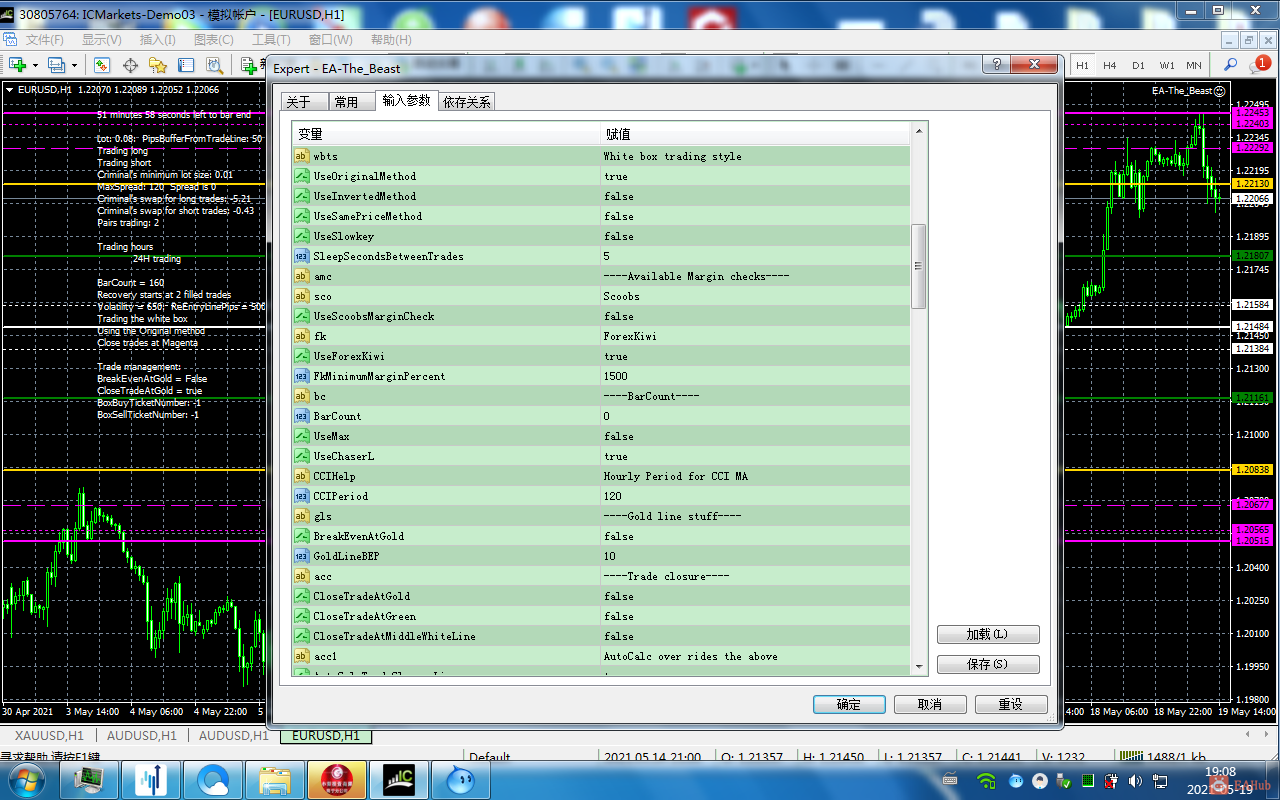Image resolution: width=1280 pixels, height=800 pixels.
Task: Open the 工具(T) menu
Action: click(271, 40)
